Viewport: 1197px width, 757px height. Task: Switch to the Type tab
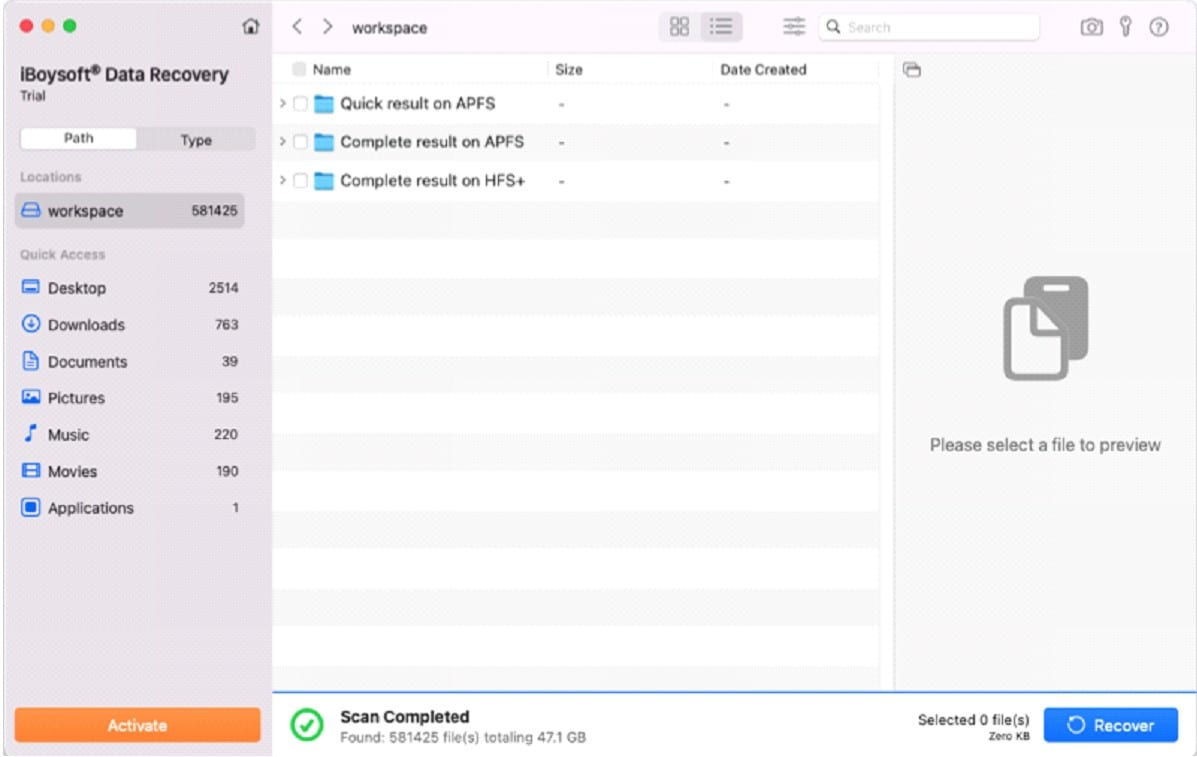click(196, 140)
